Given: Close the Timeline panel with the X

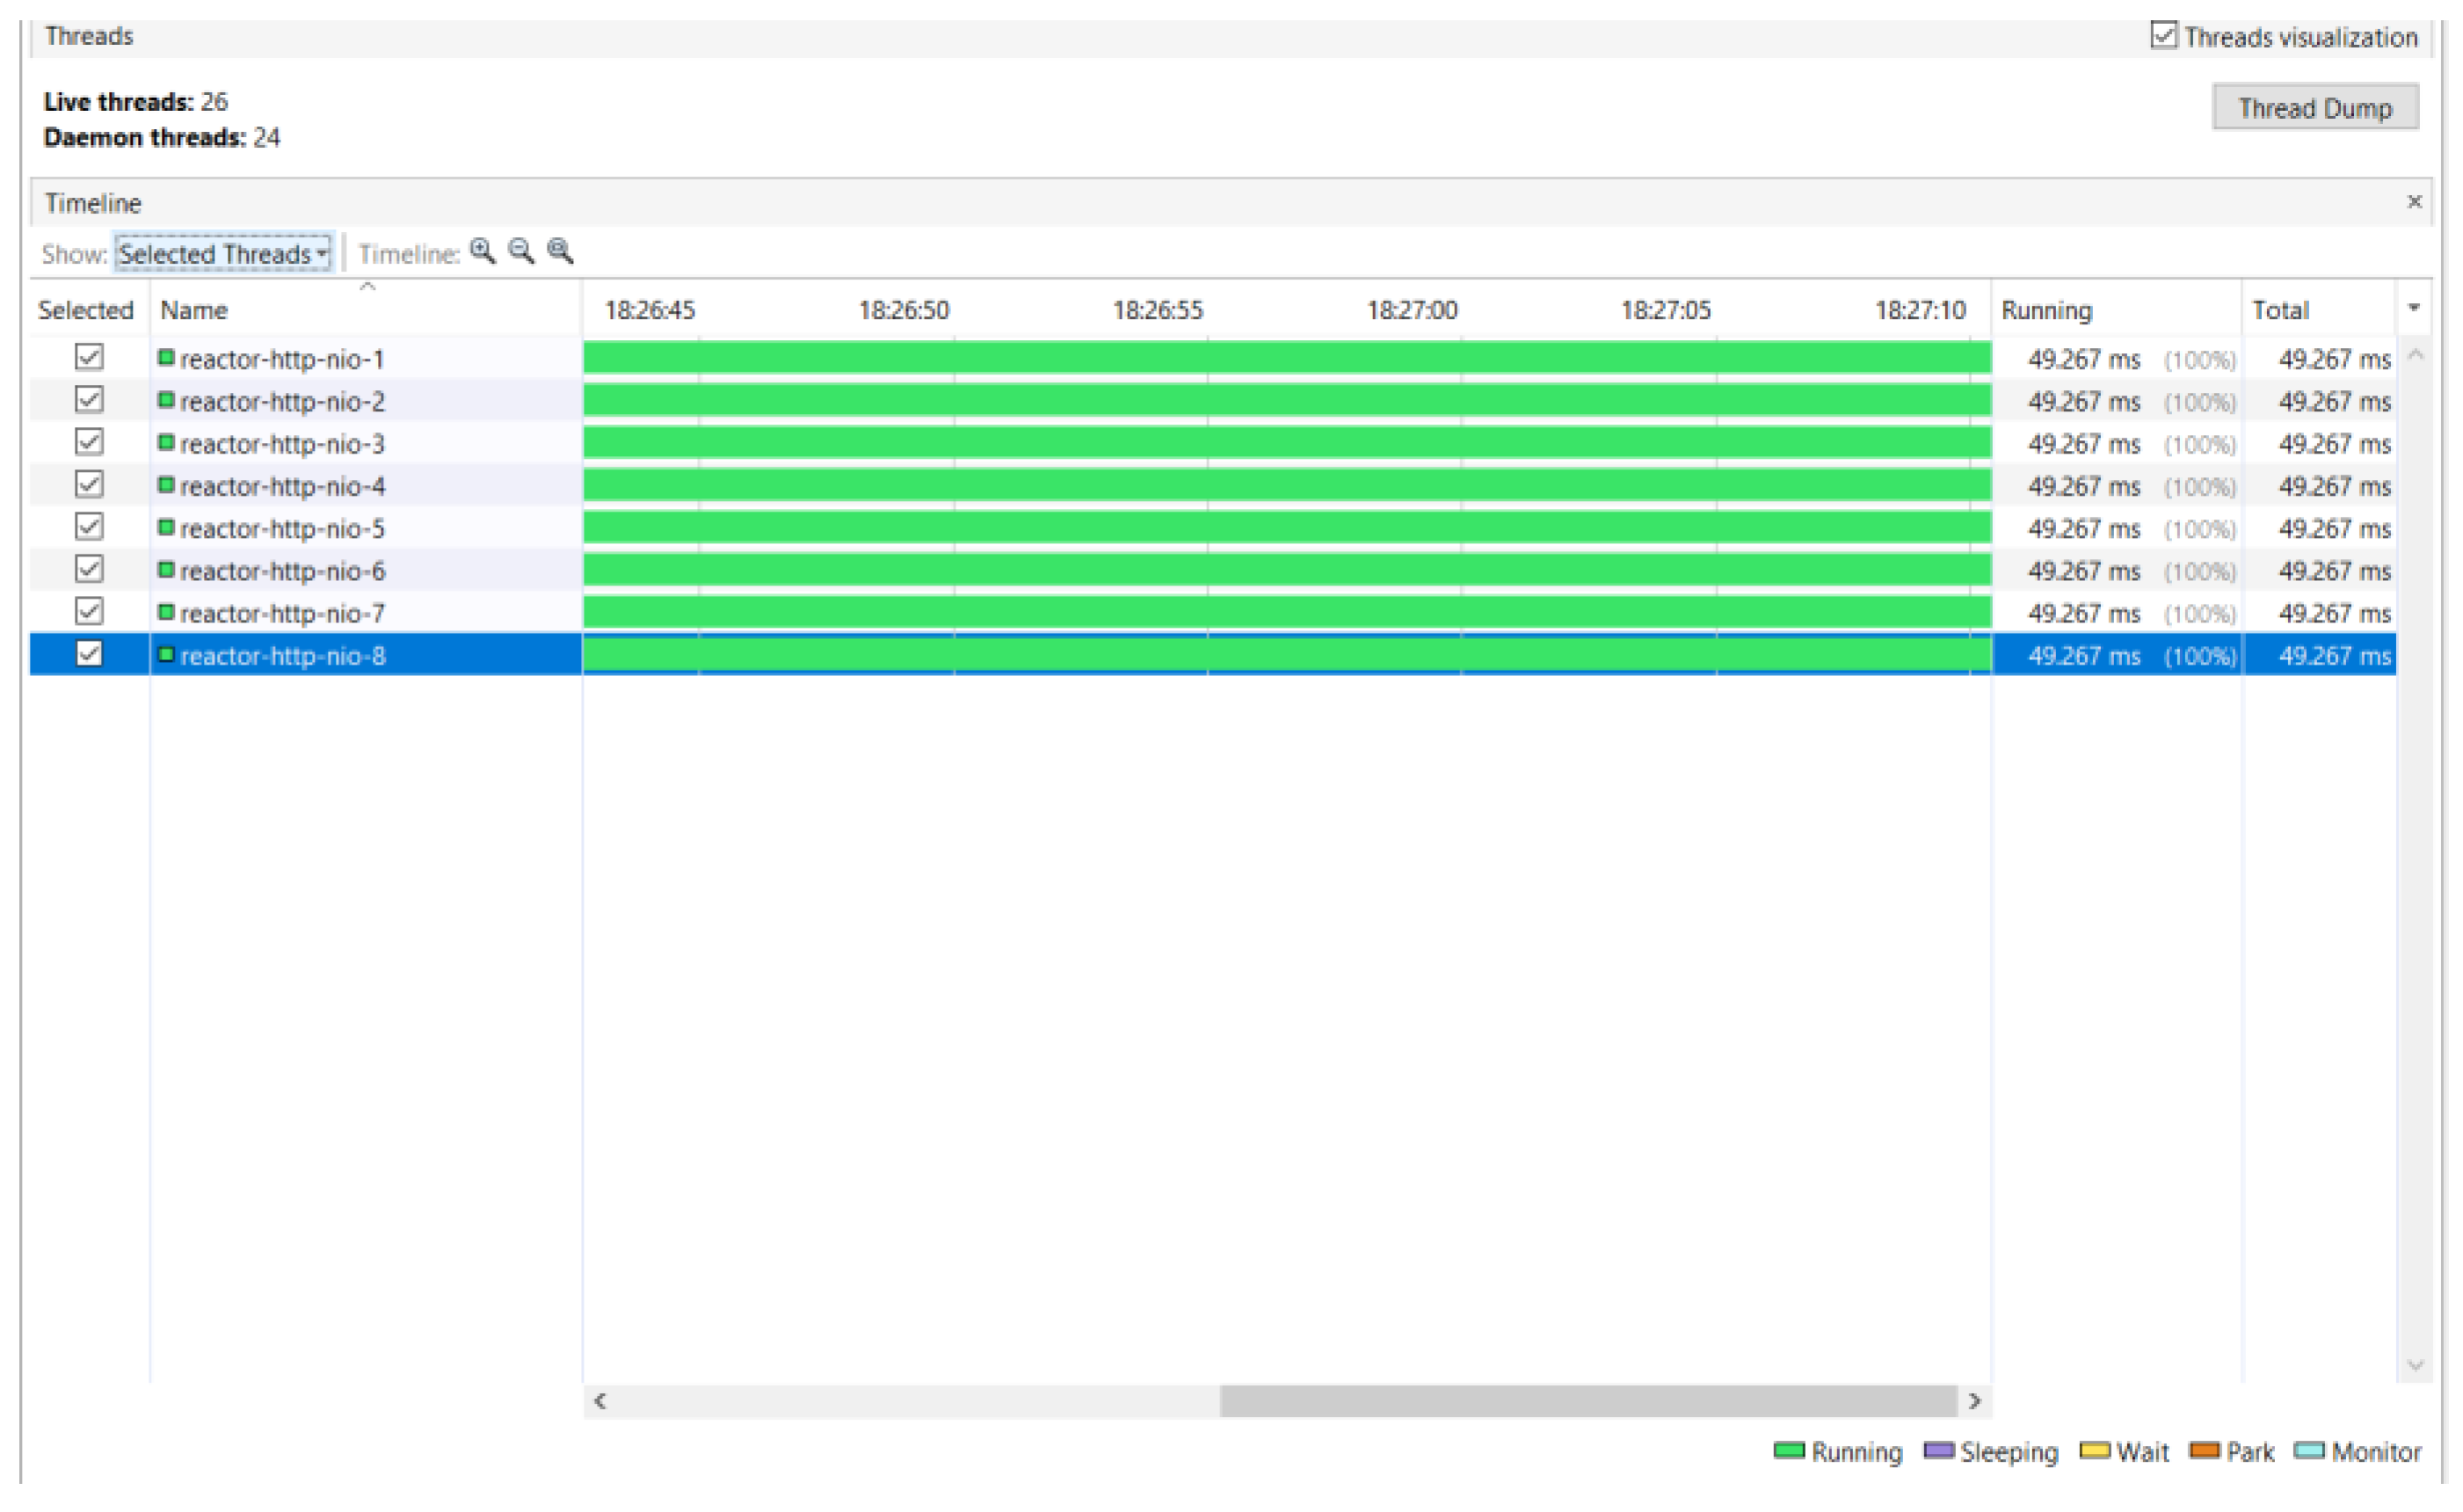Looking at the screenshot, I should (2414, 202).
